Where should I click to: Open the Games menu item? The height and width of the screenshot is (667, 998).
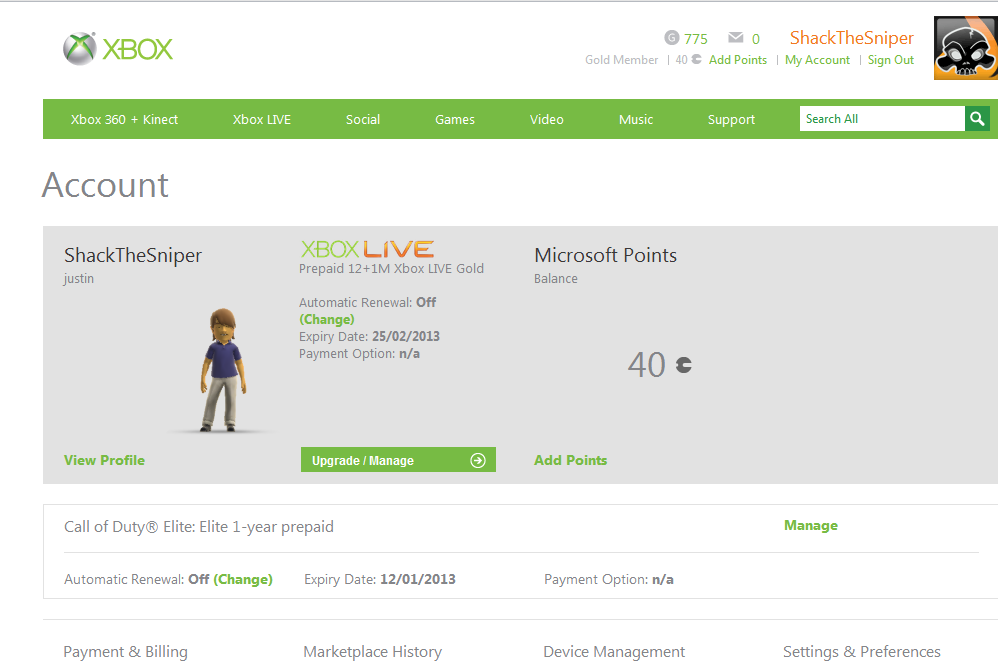click(x=454, y=120)
